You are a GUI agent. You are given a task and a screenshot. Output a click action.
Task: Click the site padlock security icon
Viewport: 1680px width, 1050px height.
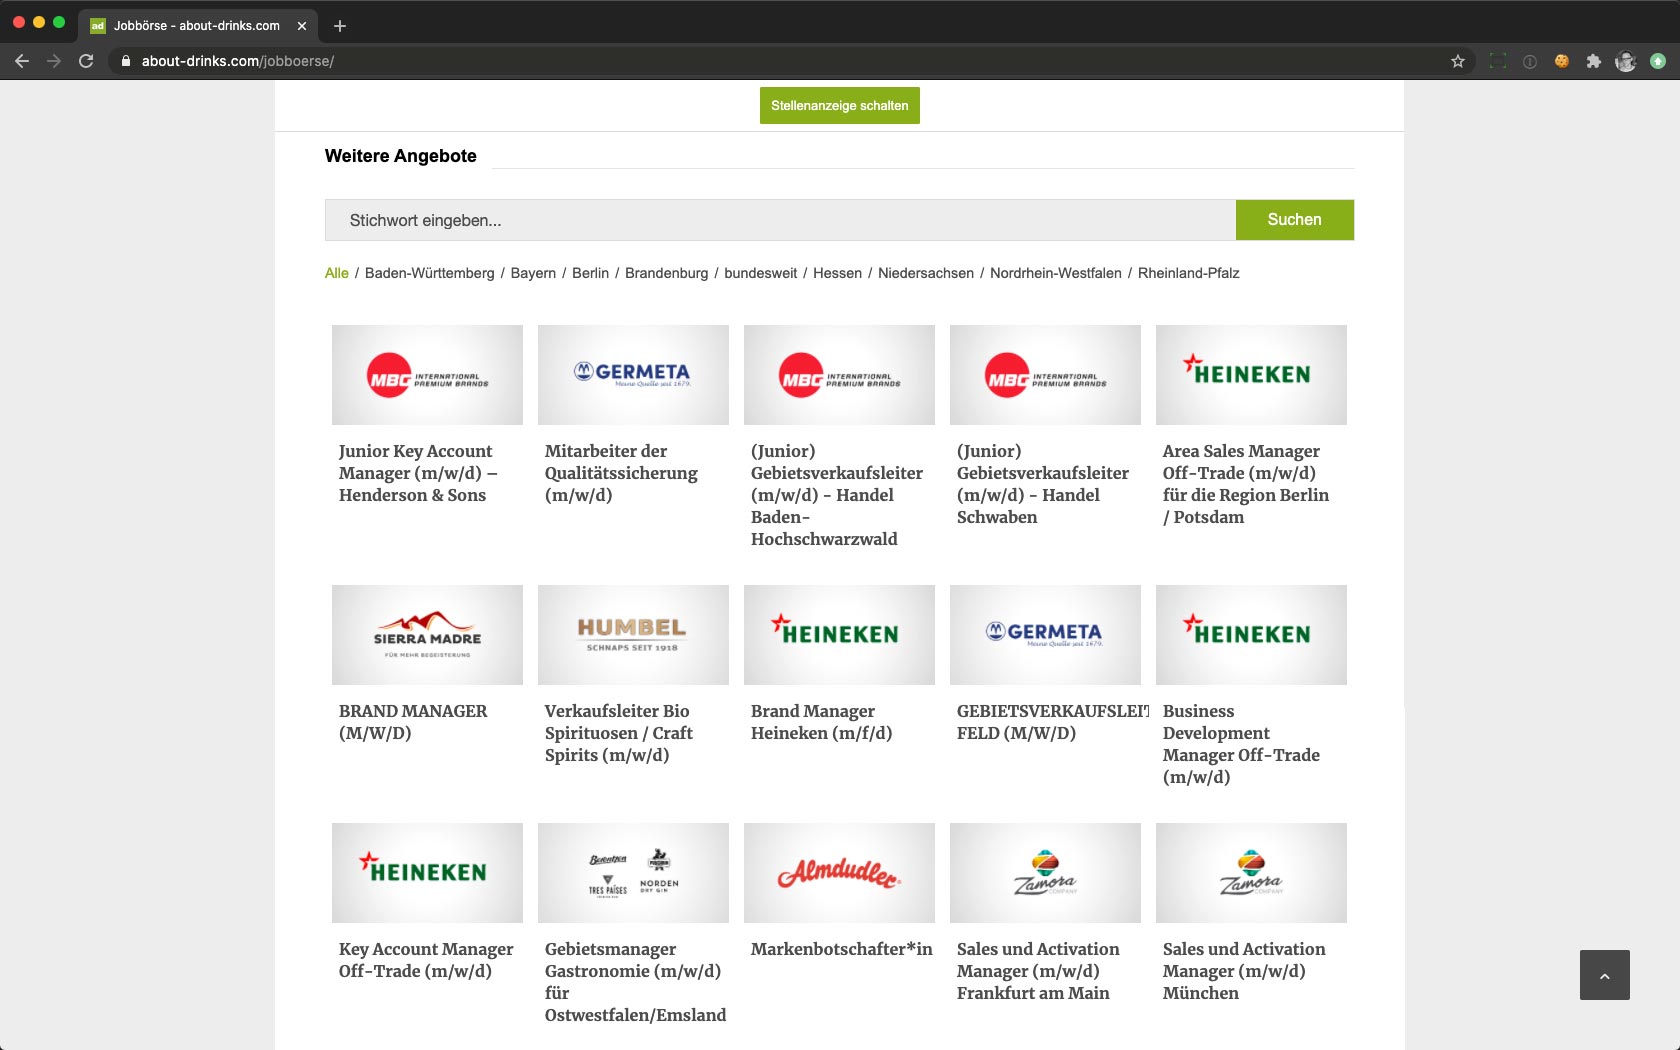pos(126,61)
